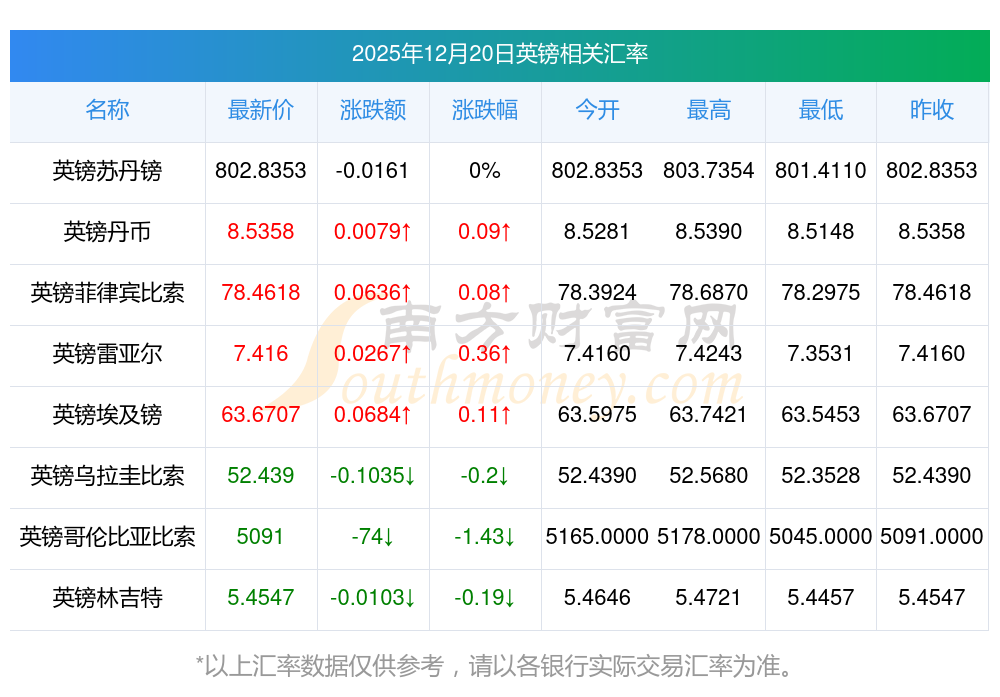Viewport: 1000px width, 697px height.
Task: Select the 最高 column header
Action: pos(709,110)
